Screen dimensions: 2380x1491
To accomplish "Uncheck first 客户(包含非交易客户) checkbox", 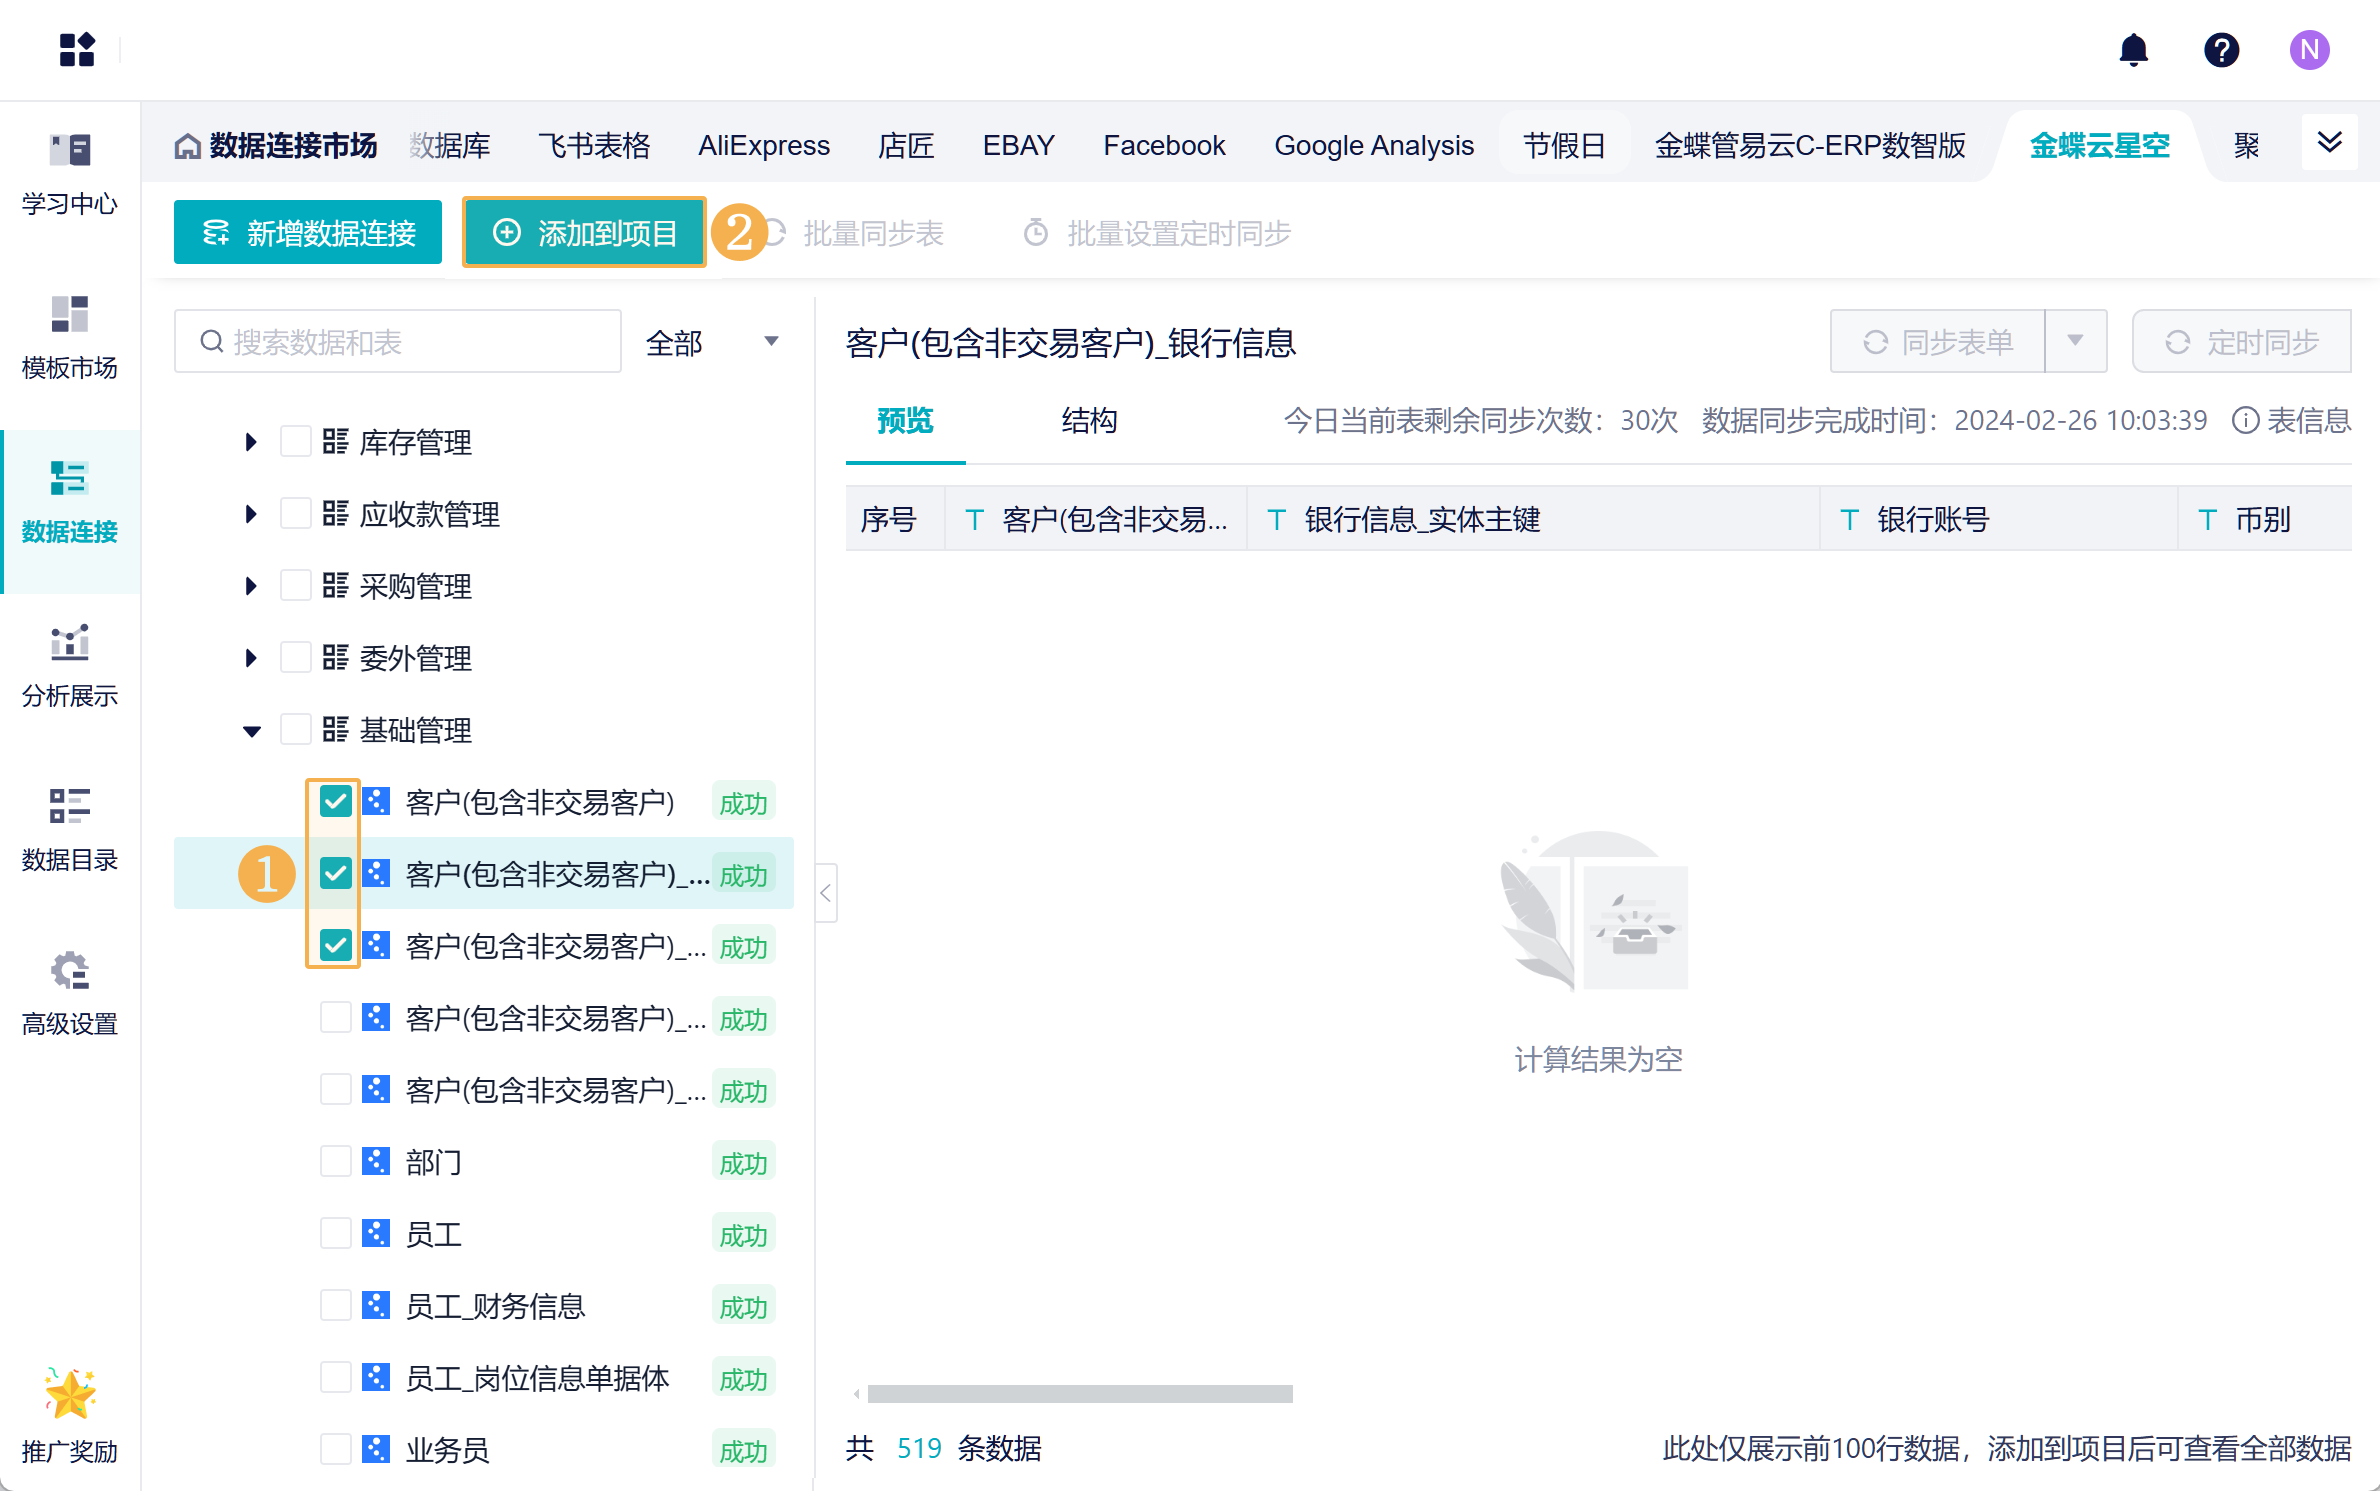I will coord(335,801).
